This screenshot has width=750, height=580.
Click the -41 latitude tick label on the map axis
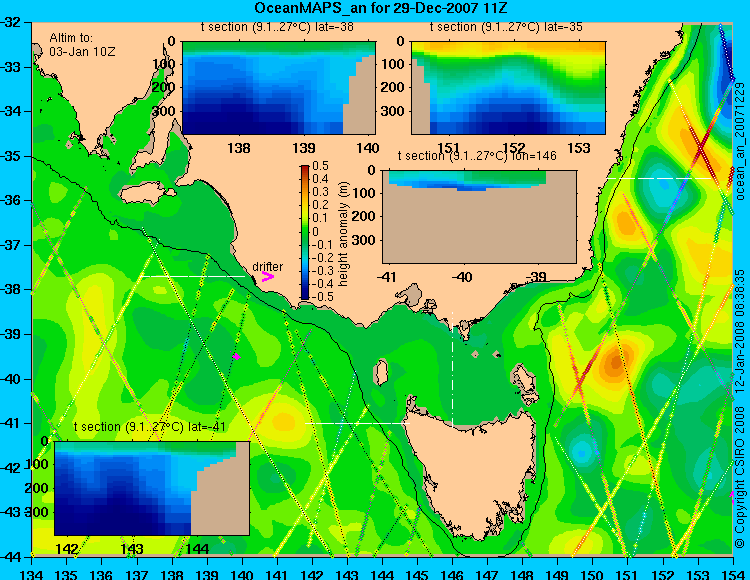click(11, 423)
